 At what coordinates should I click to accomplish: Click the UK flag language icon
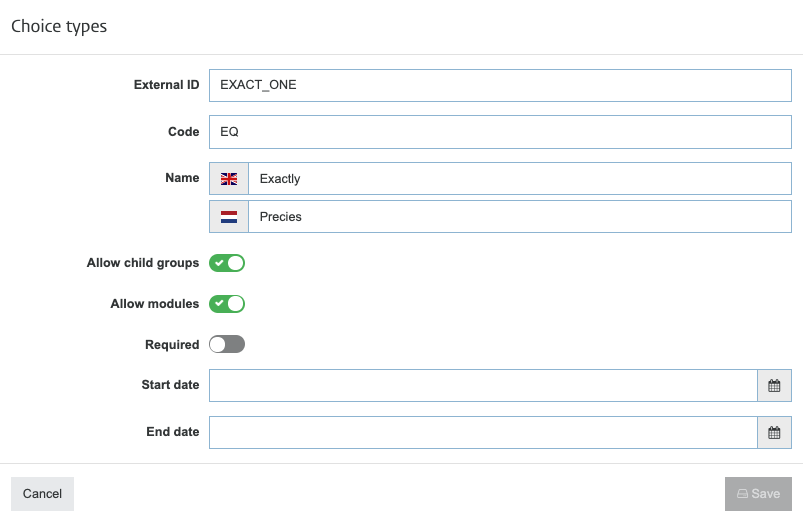tap(229, 179)
